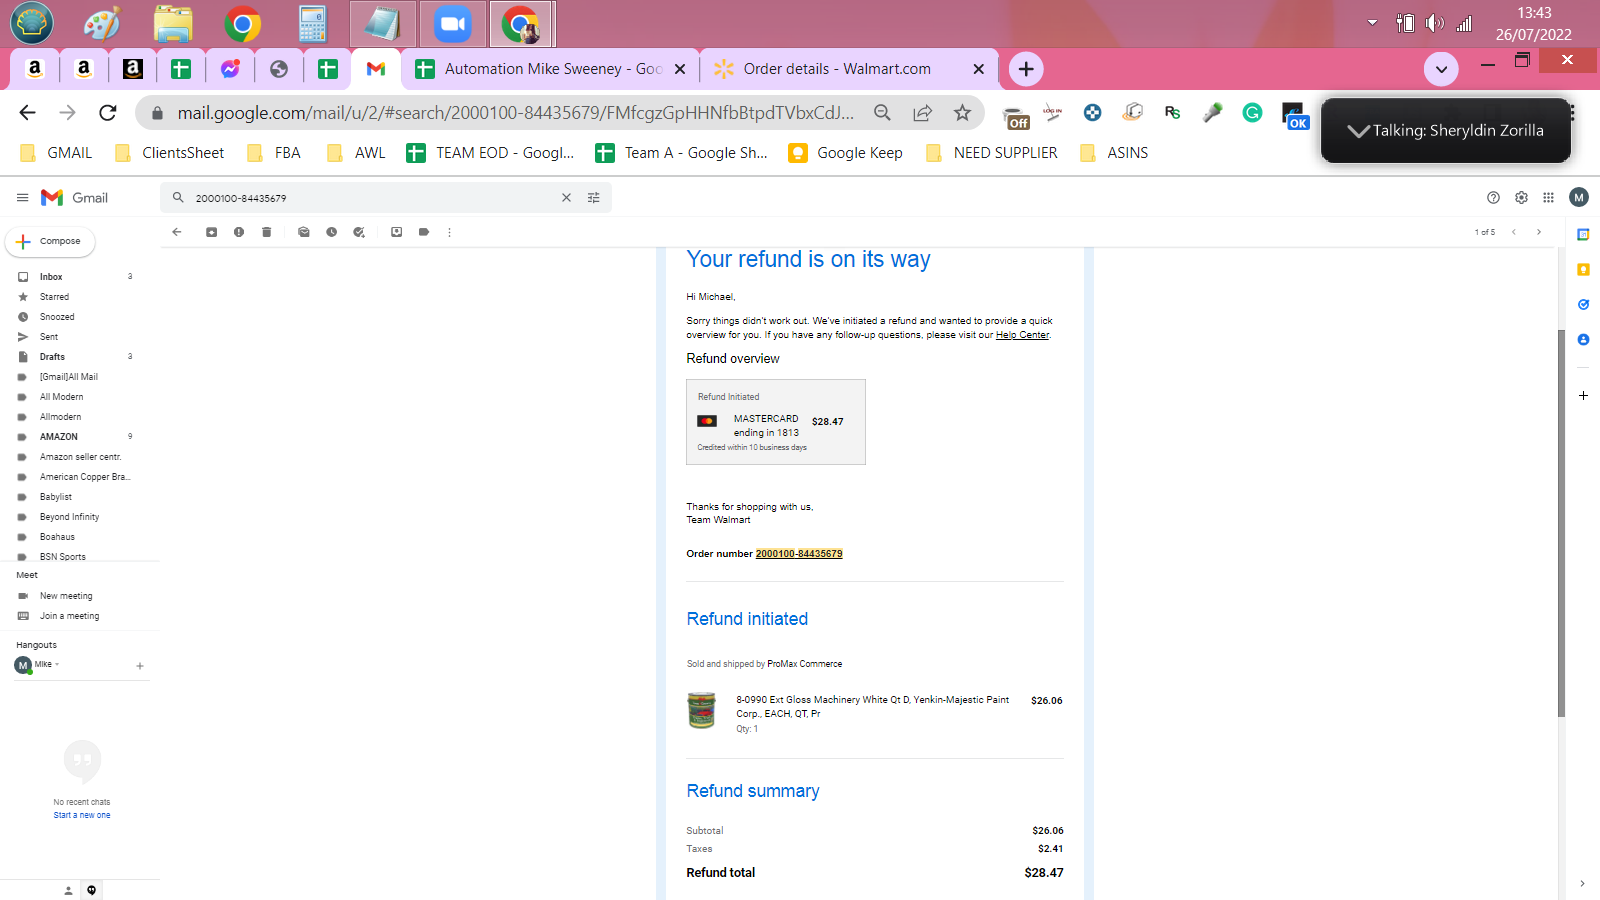Open Zoom from the taskbar

click(452, 24)
